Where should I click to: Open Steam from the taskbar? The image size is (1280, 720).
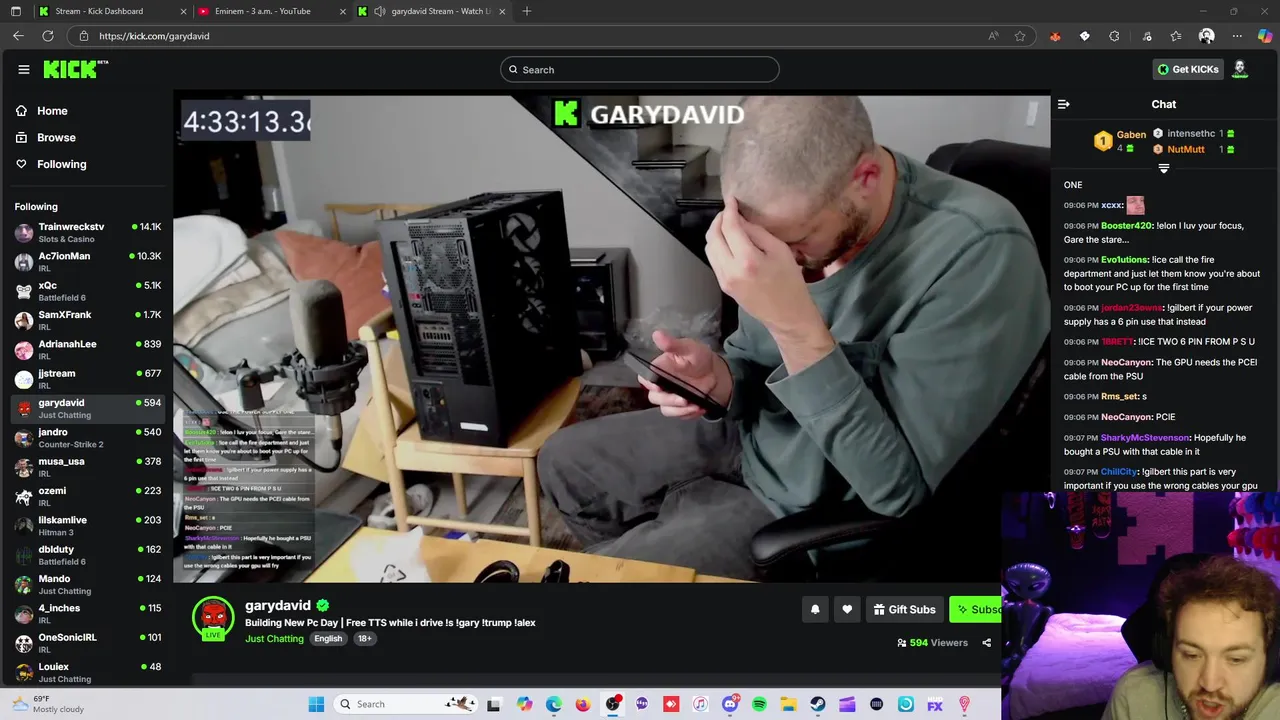click(x=817, y=704)
